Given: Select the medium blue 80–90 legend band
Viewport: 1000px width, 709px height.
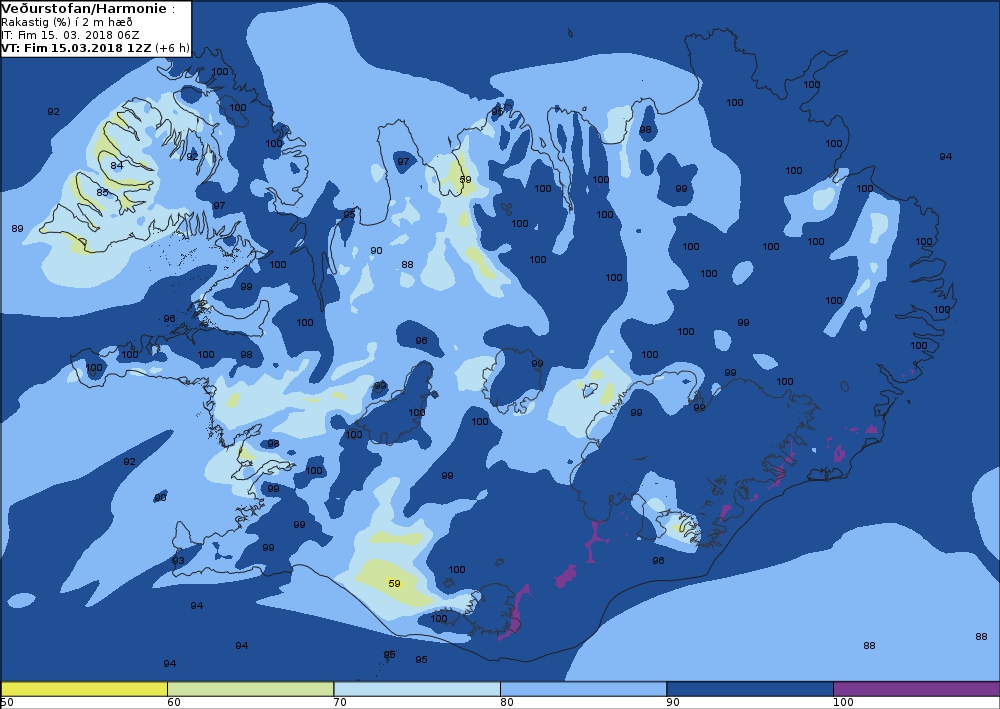Looking at the screenshot, I should (x=584, y=689).
